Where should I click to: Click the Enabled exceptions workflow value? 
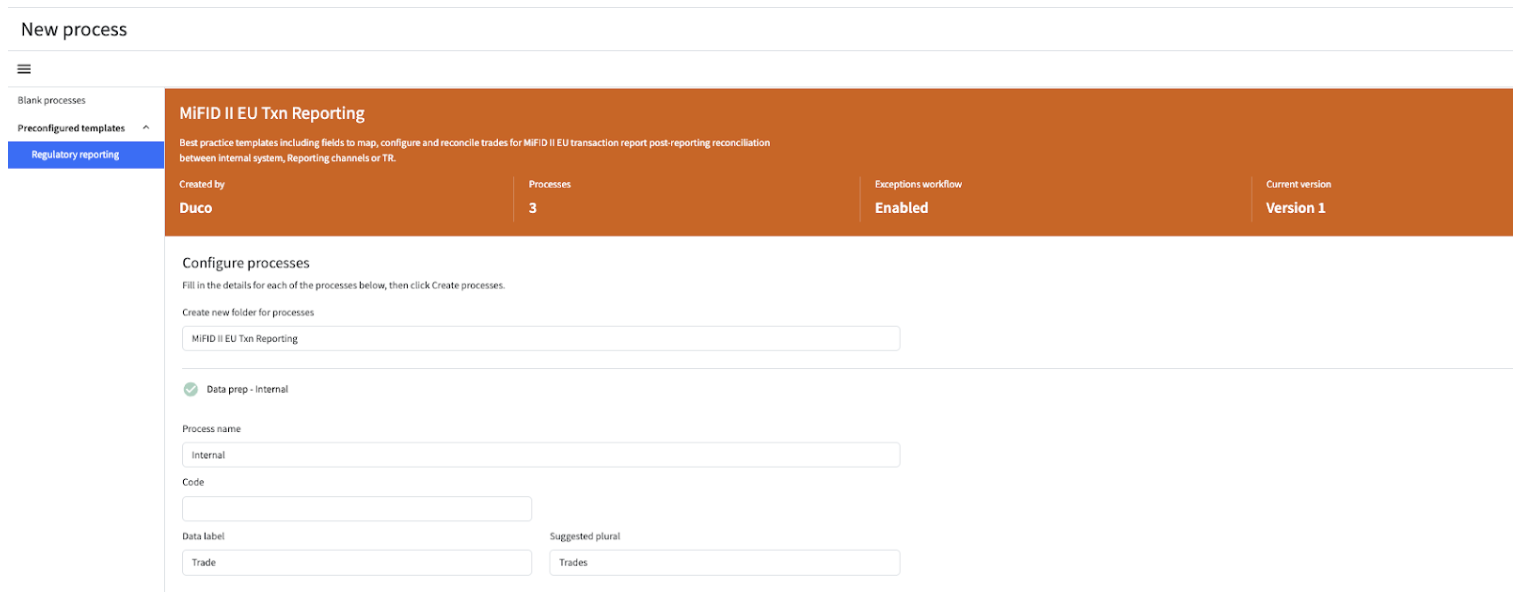(902, 208)
